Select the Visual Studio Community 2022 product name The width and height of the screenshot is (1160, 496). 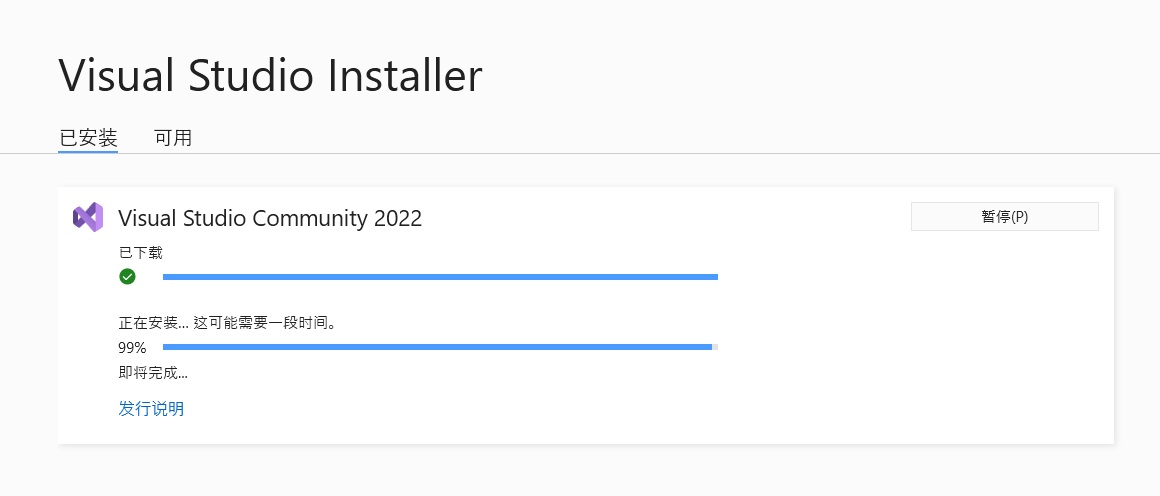coord(270,218)
